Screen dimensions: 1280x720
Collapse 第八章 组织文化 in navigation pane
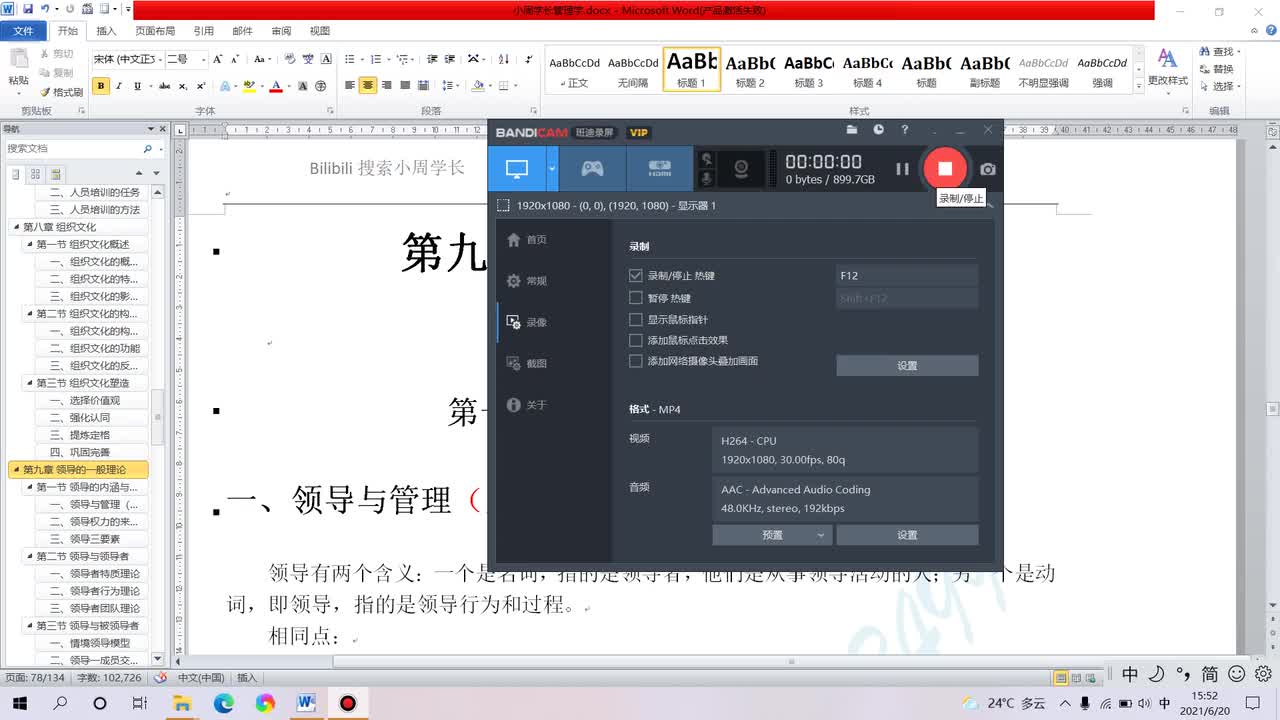pos(15,227)
